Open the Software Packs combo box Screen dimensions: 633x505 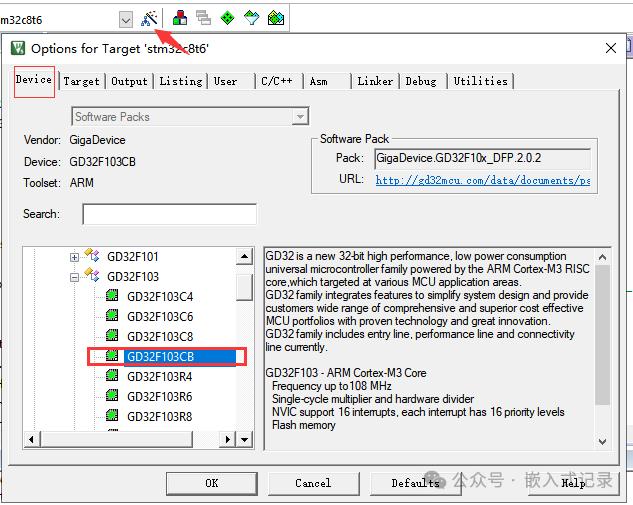pos(190,117)
